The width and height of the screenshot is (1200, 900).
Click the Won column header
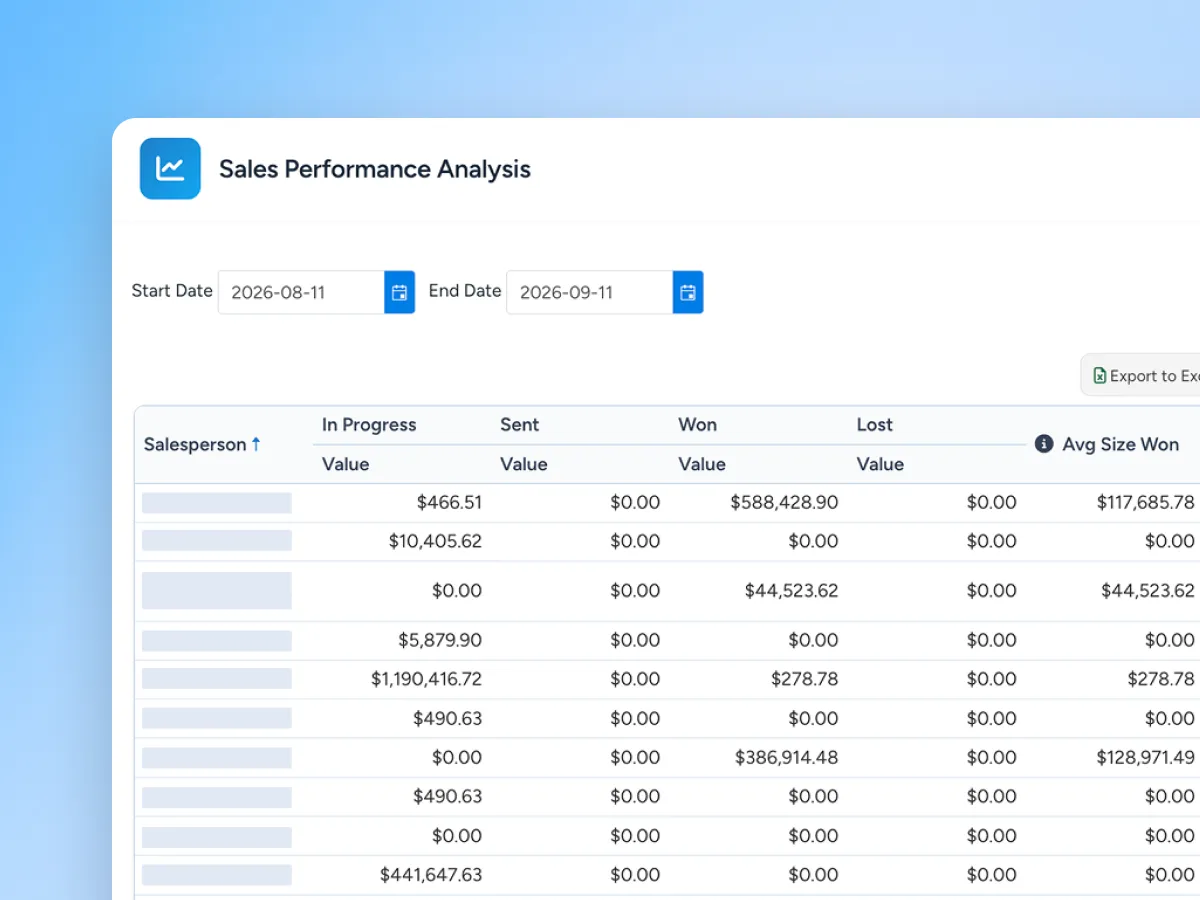click(x=698, y=425)
